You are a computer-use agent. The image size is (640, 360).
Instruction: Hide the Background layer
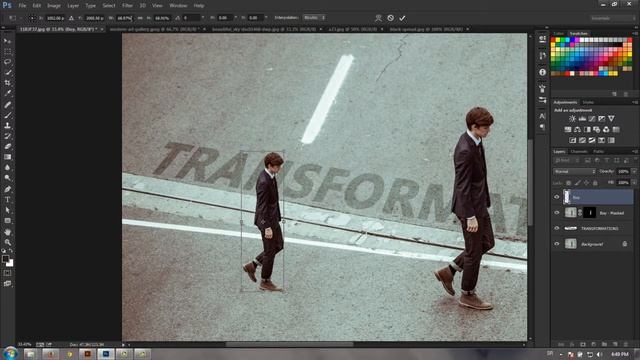pyautogui.click(x=556, y=244)
